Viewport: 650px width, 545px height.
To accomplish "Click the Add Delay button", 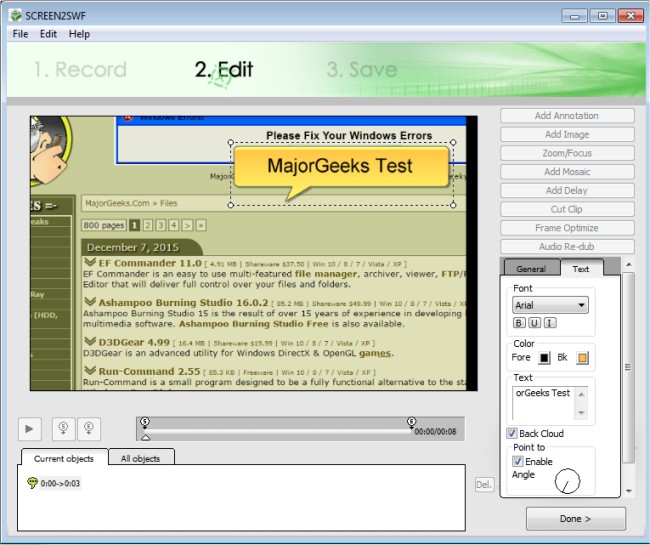I will [567, 190].
